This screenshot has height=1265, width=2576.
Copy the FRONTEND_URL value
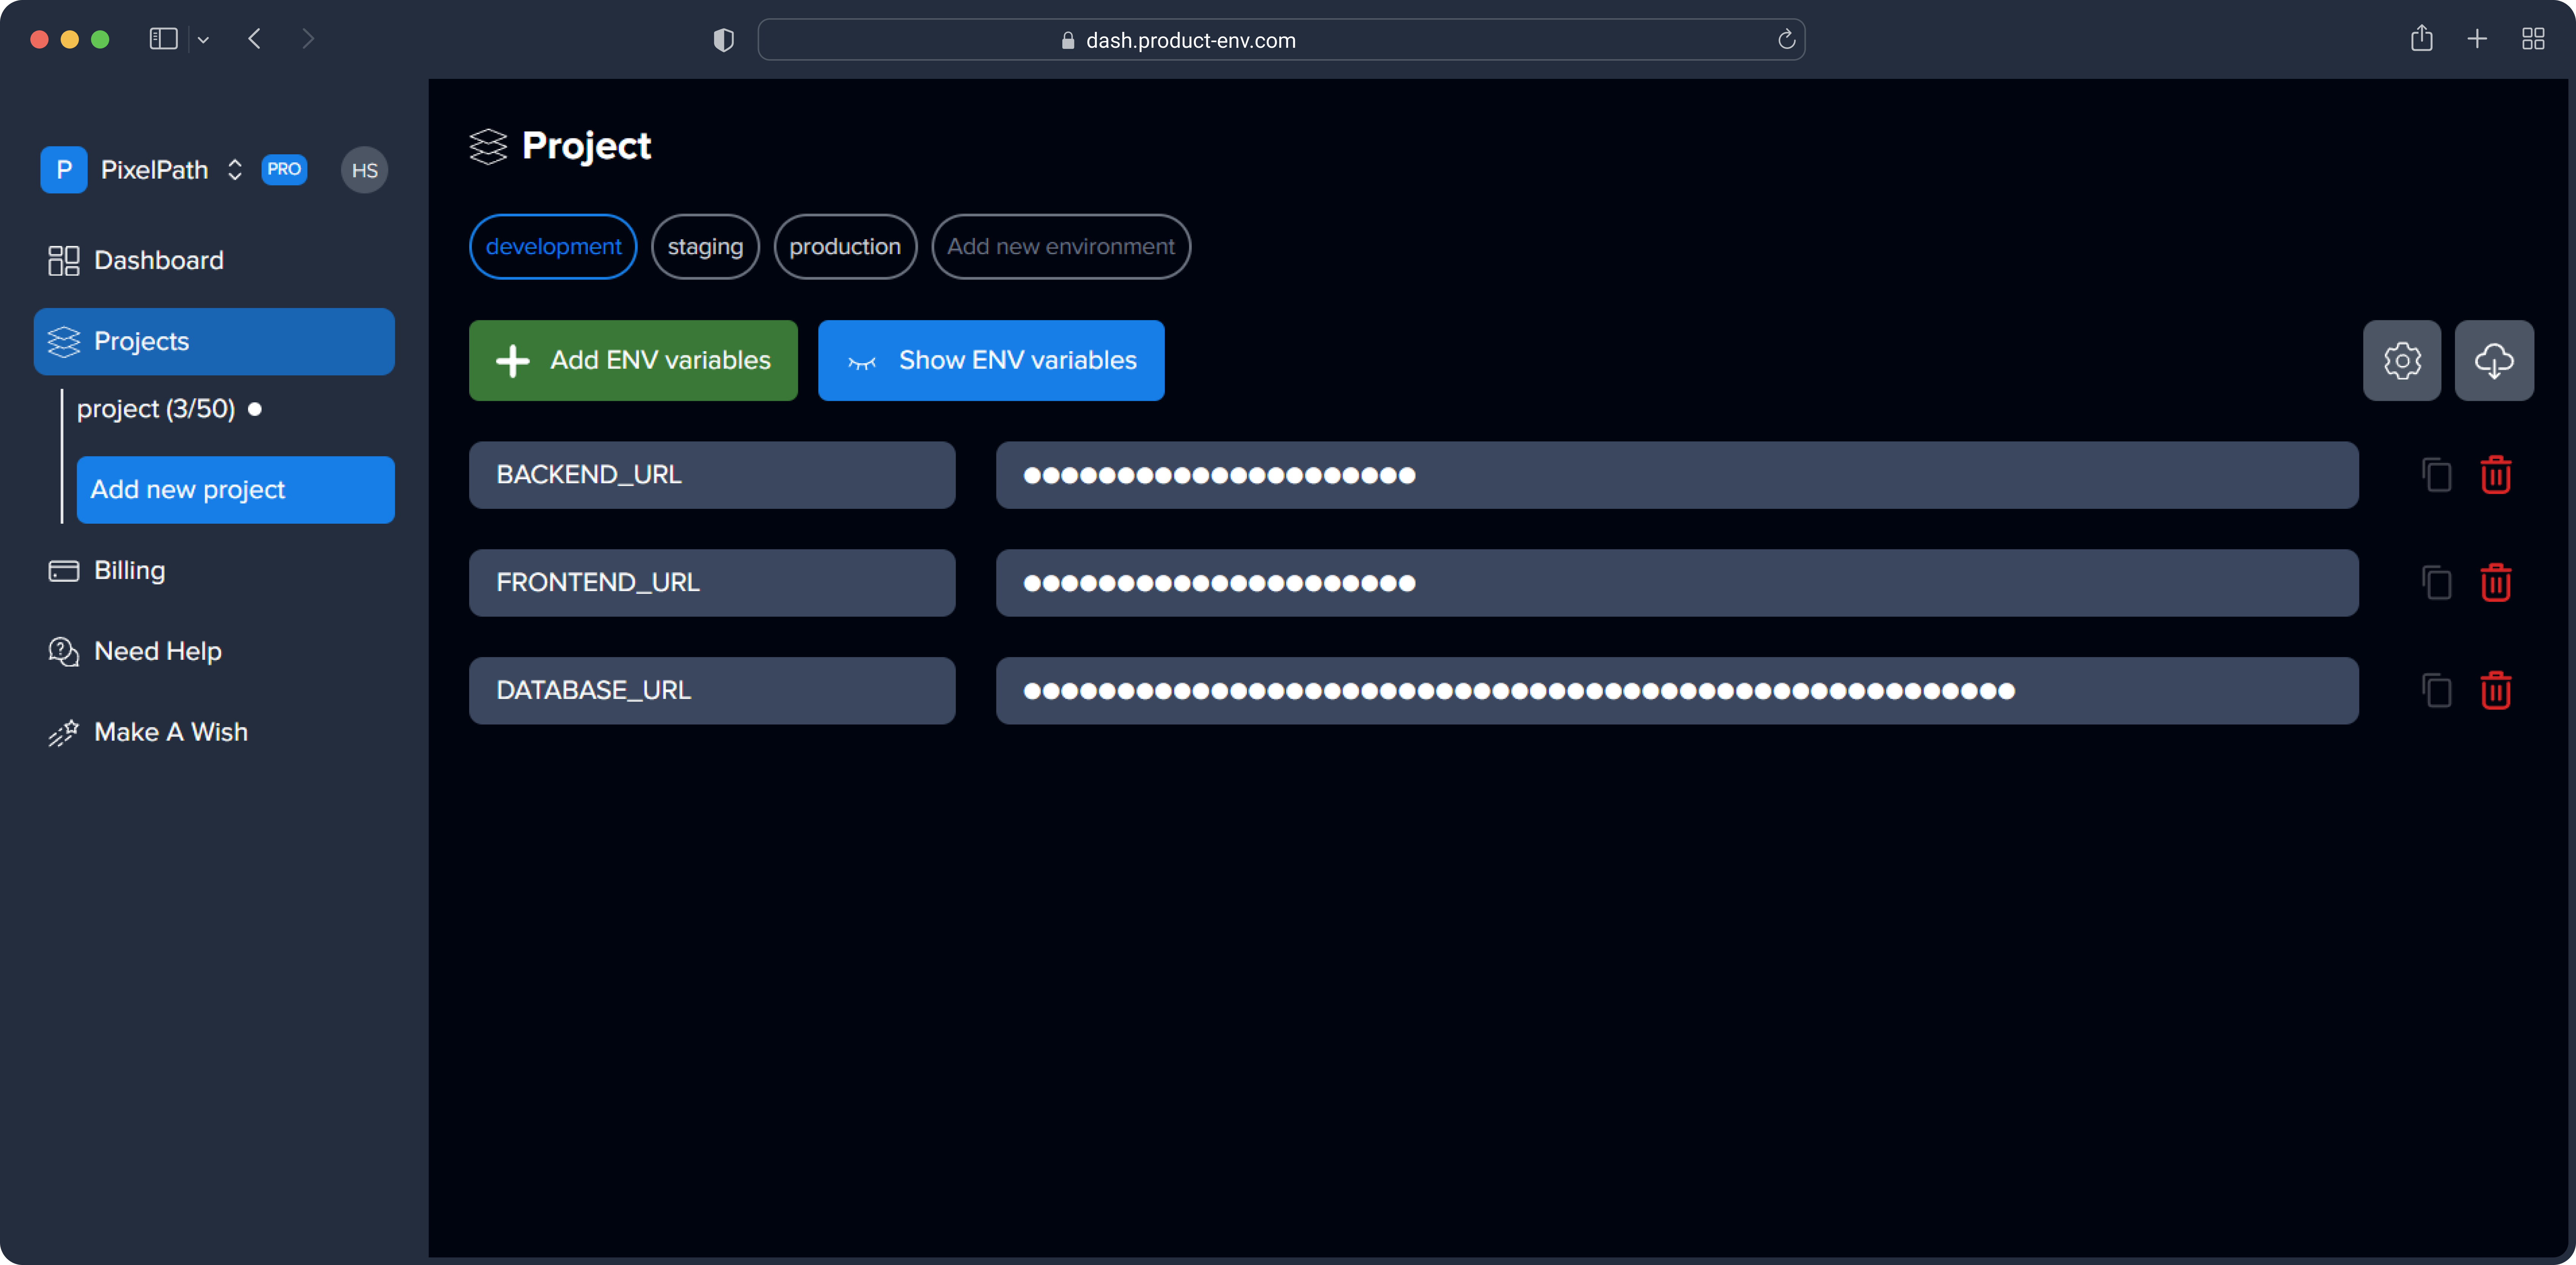tap(2437, 583)
